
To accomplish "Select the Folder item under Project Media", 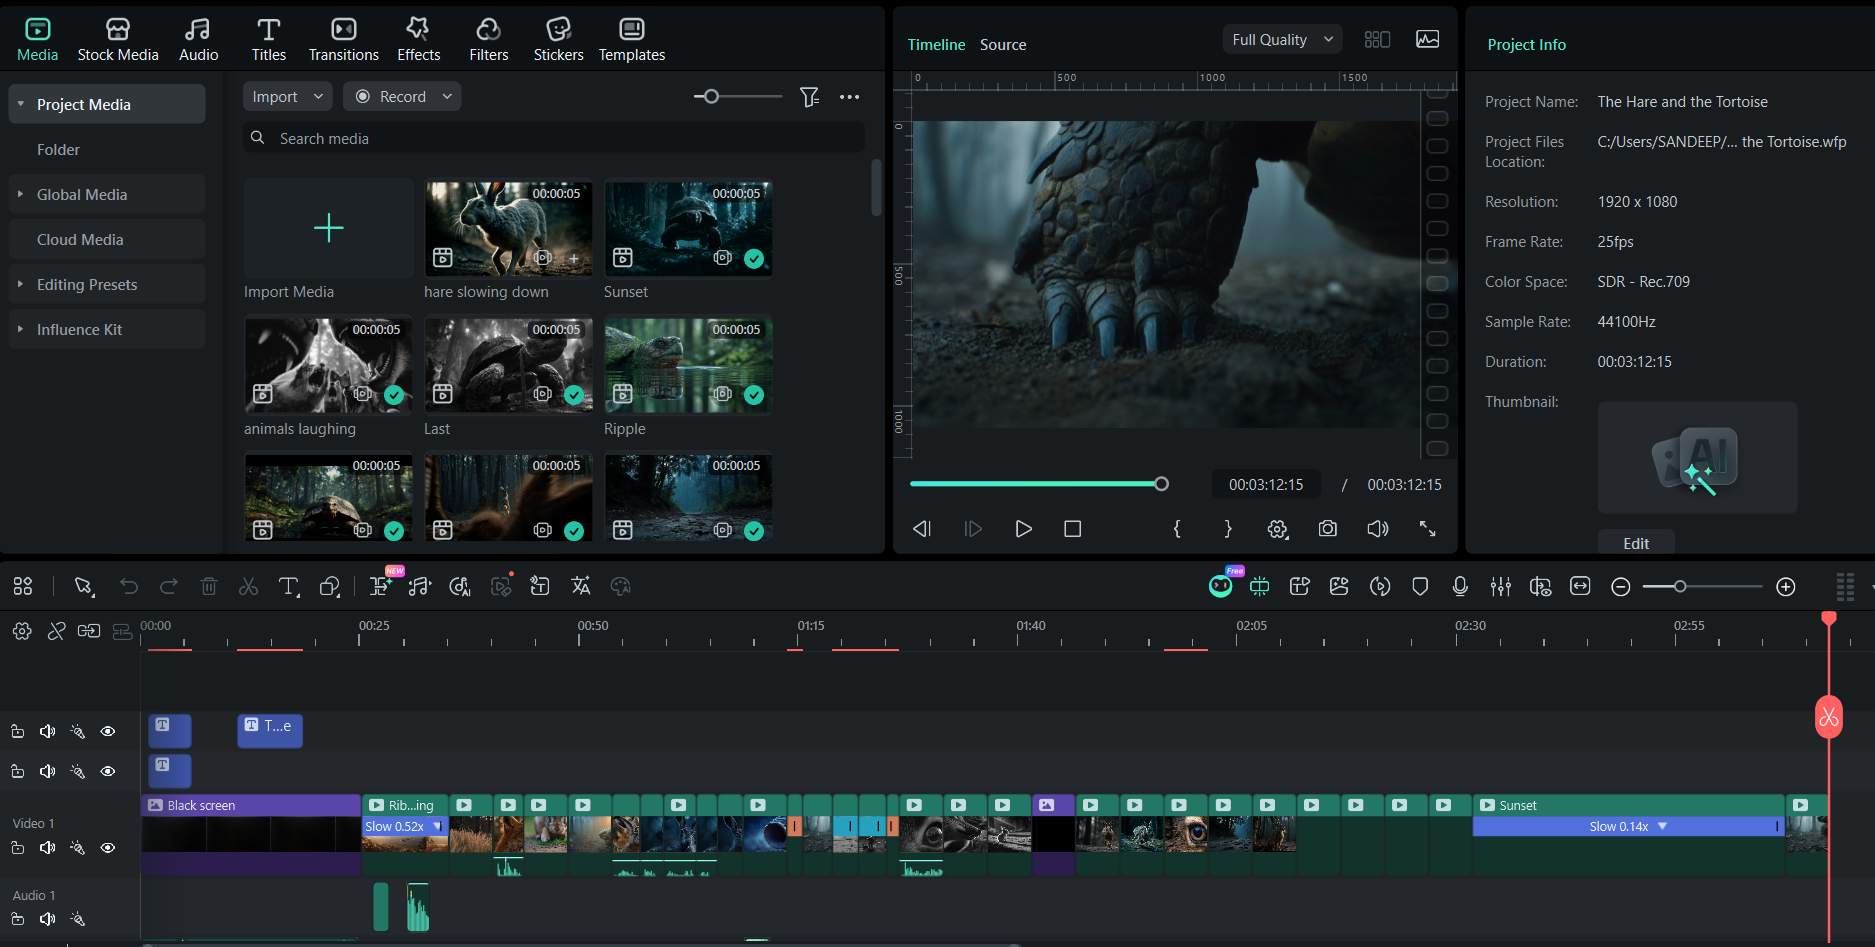I will coord(58,149).
